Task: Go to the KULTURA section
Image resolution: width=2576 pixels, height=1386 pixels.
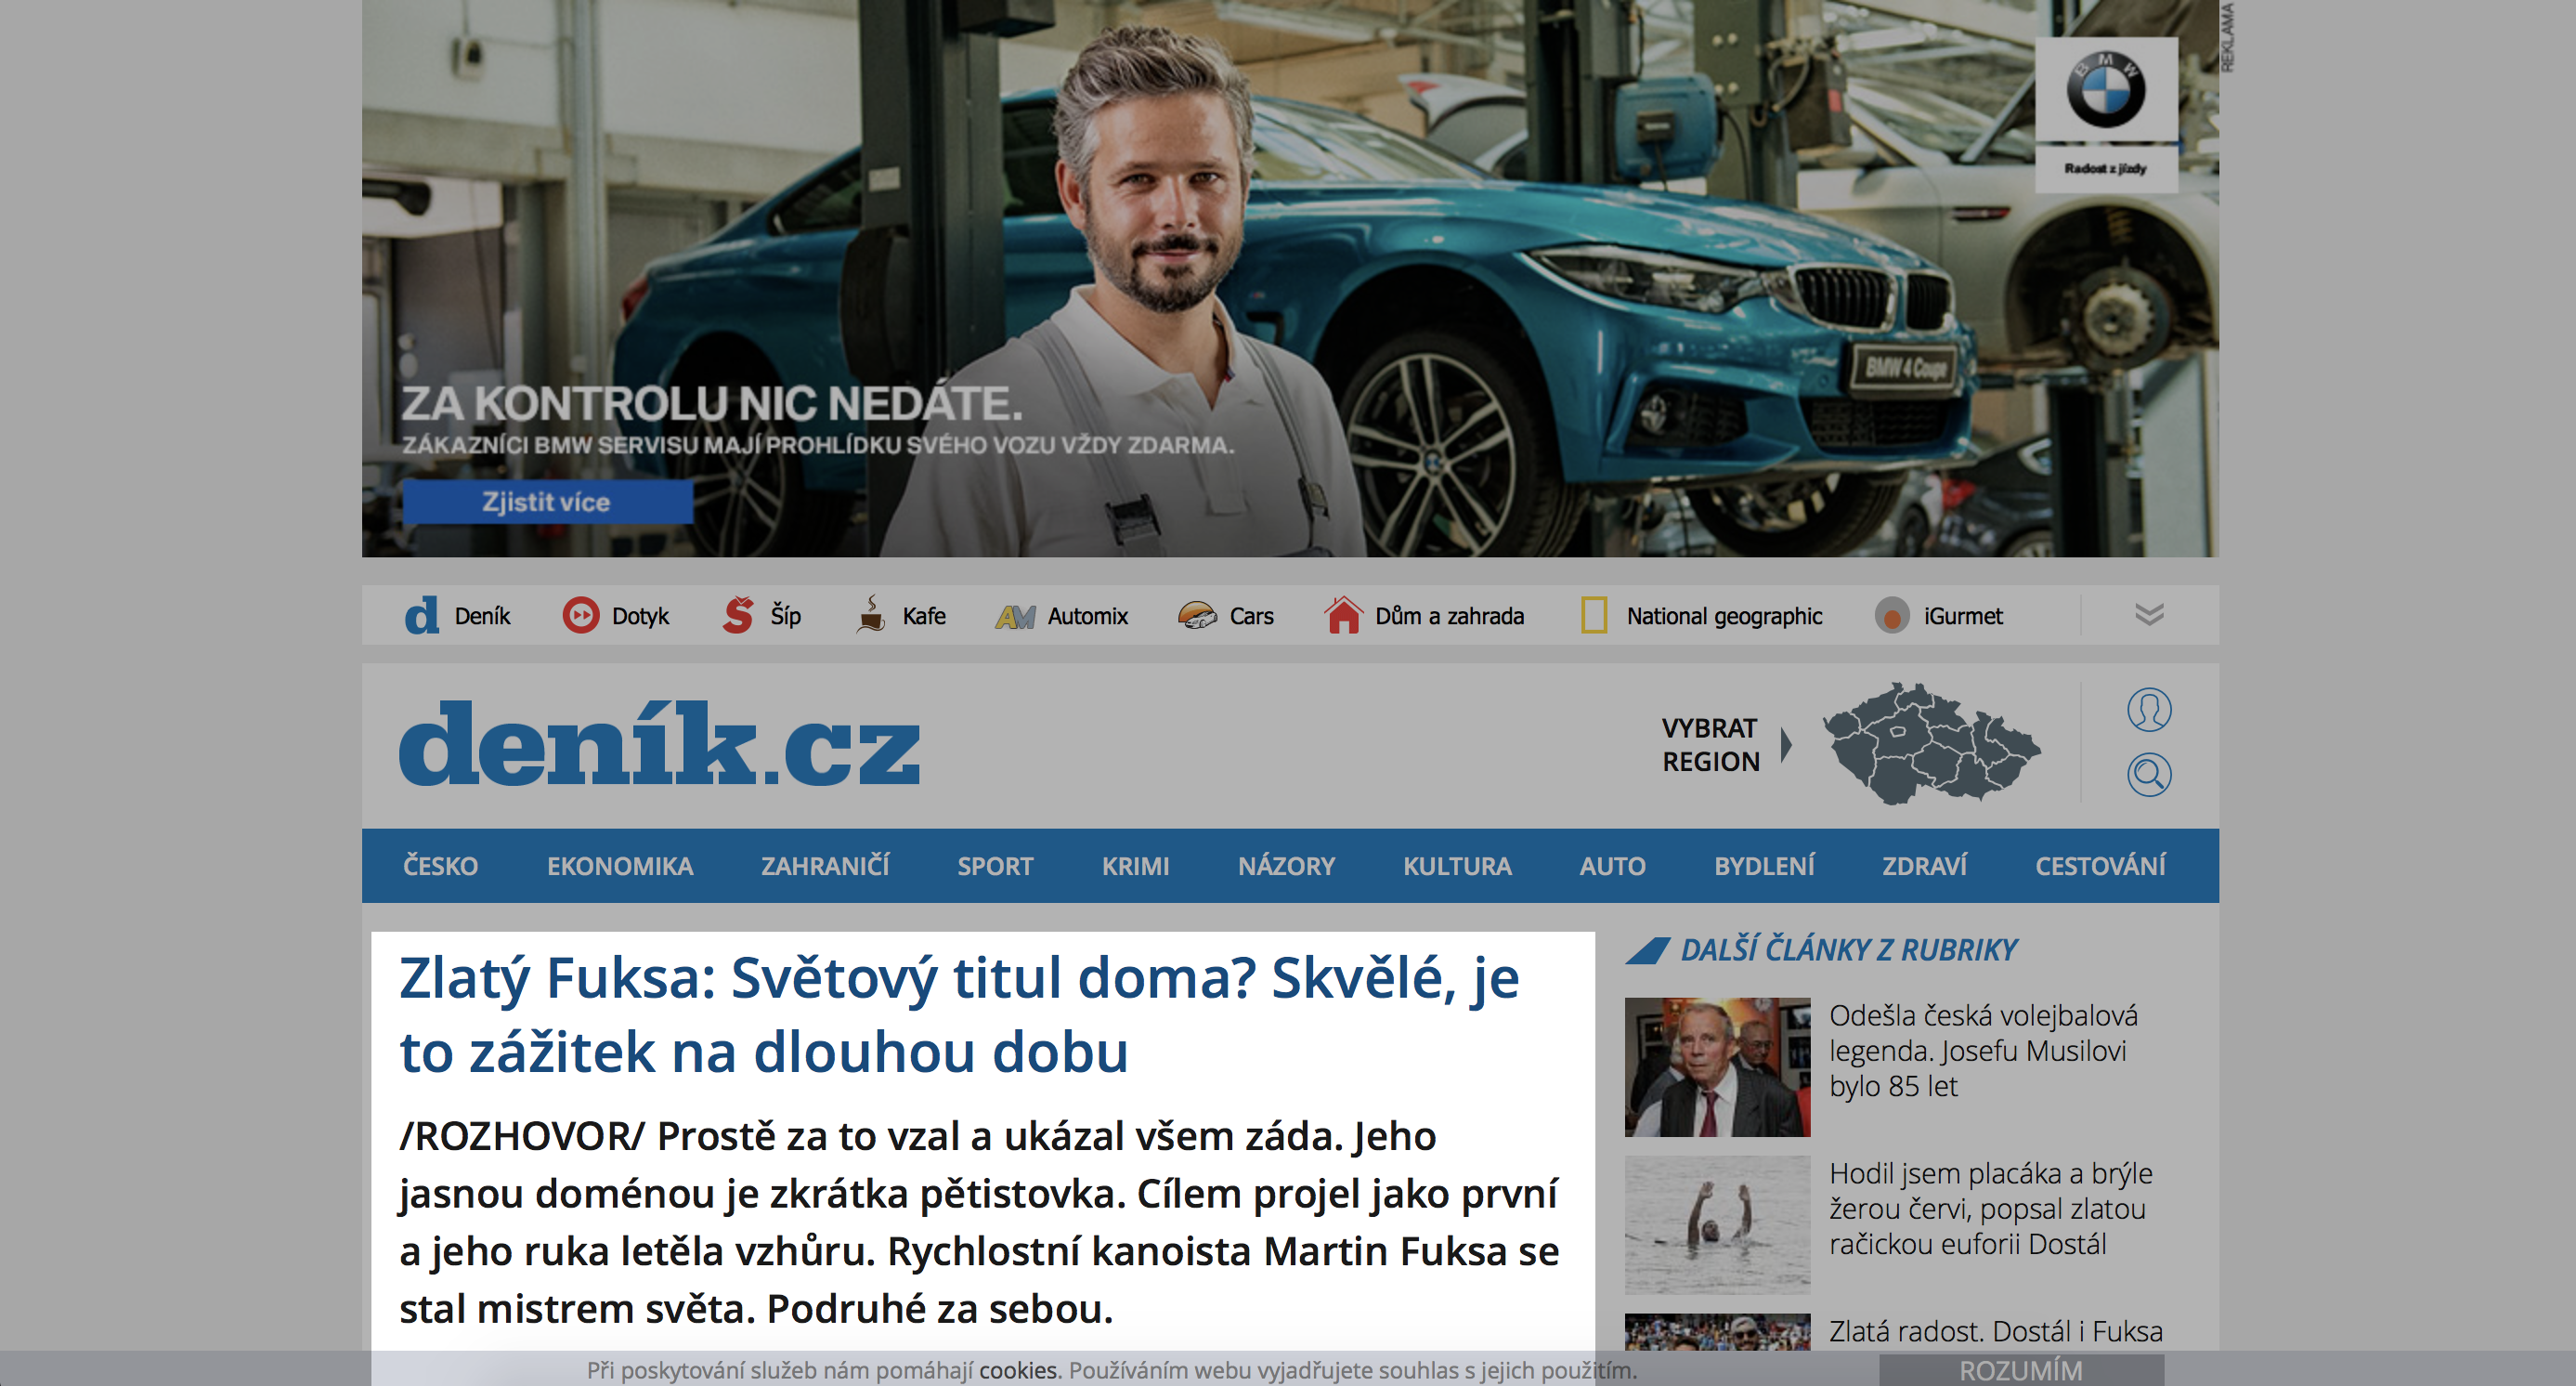Action: pos(1457,866)
